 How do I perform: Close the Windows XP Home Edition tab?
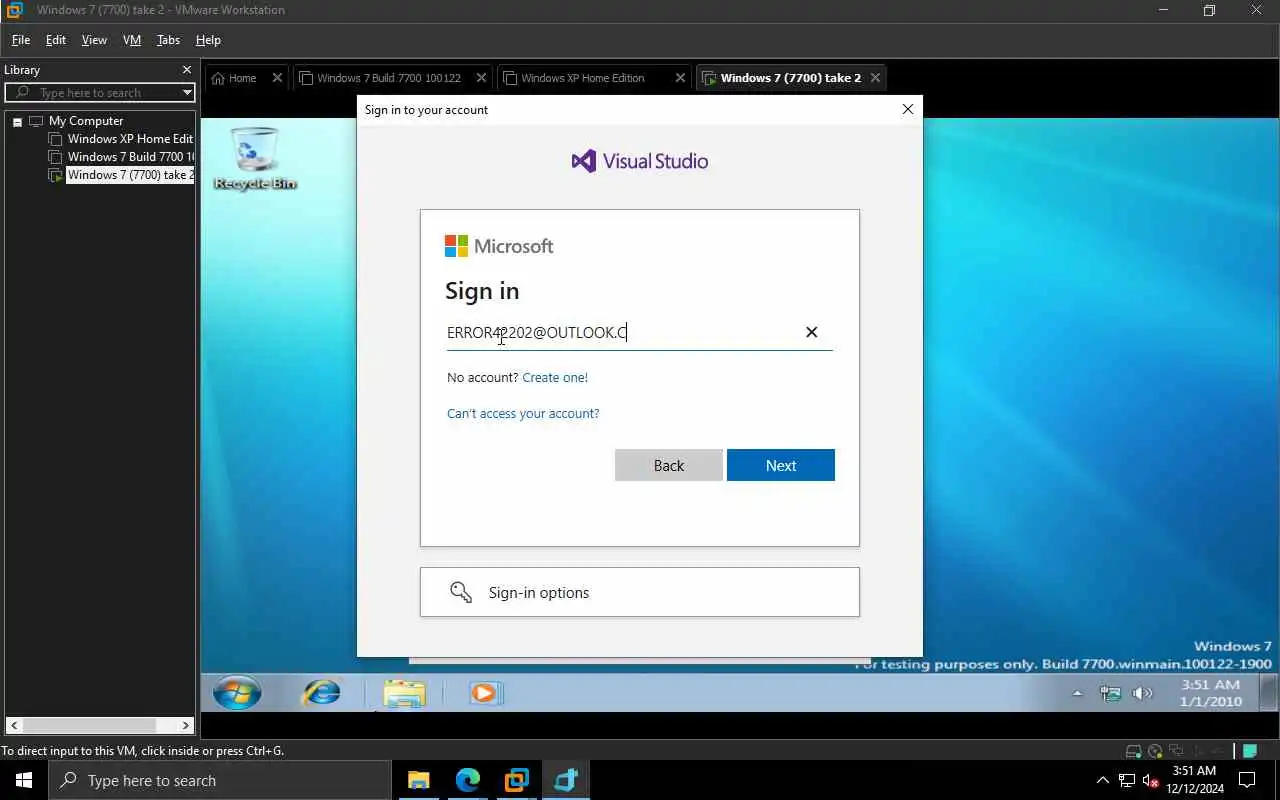(x=680, y=77)
